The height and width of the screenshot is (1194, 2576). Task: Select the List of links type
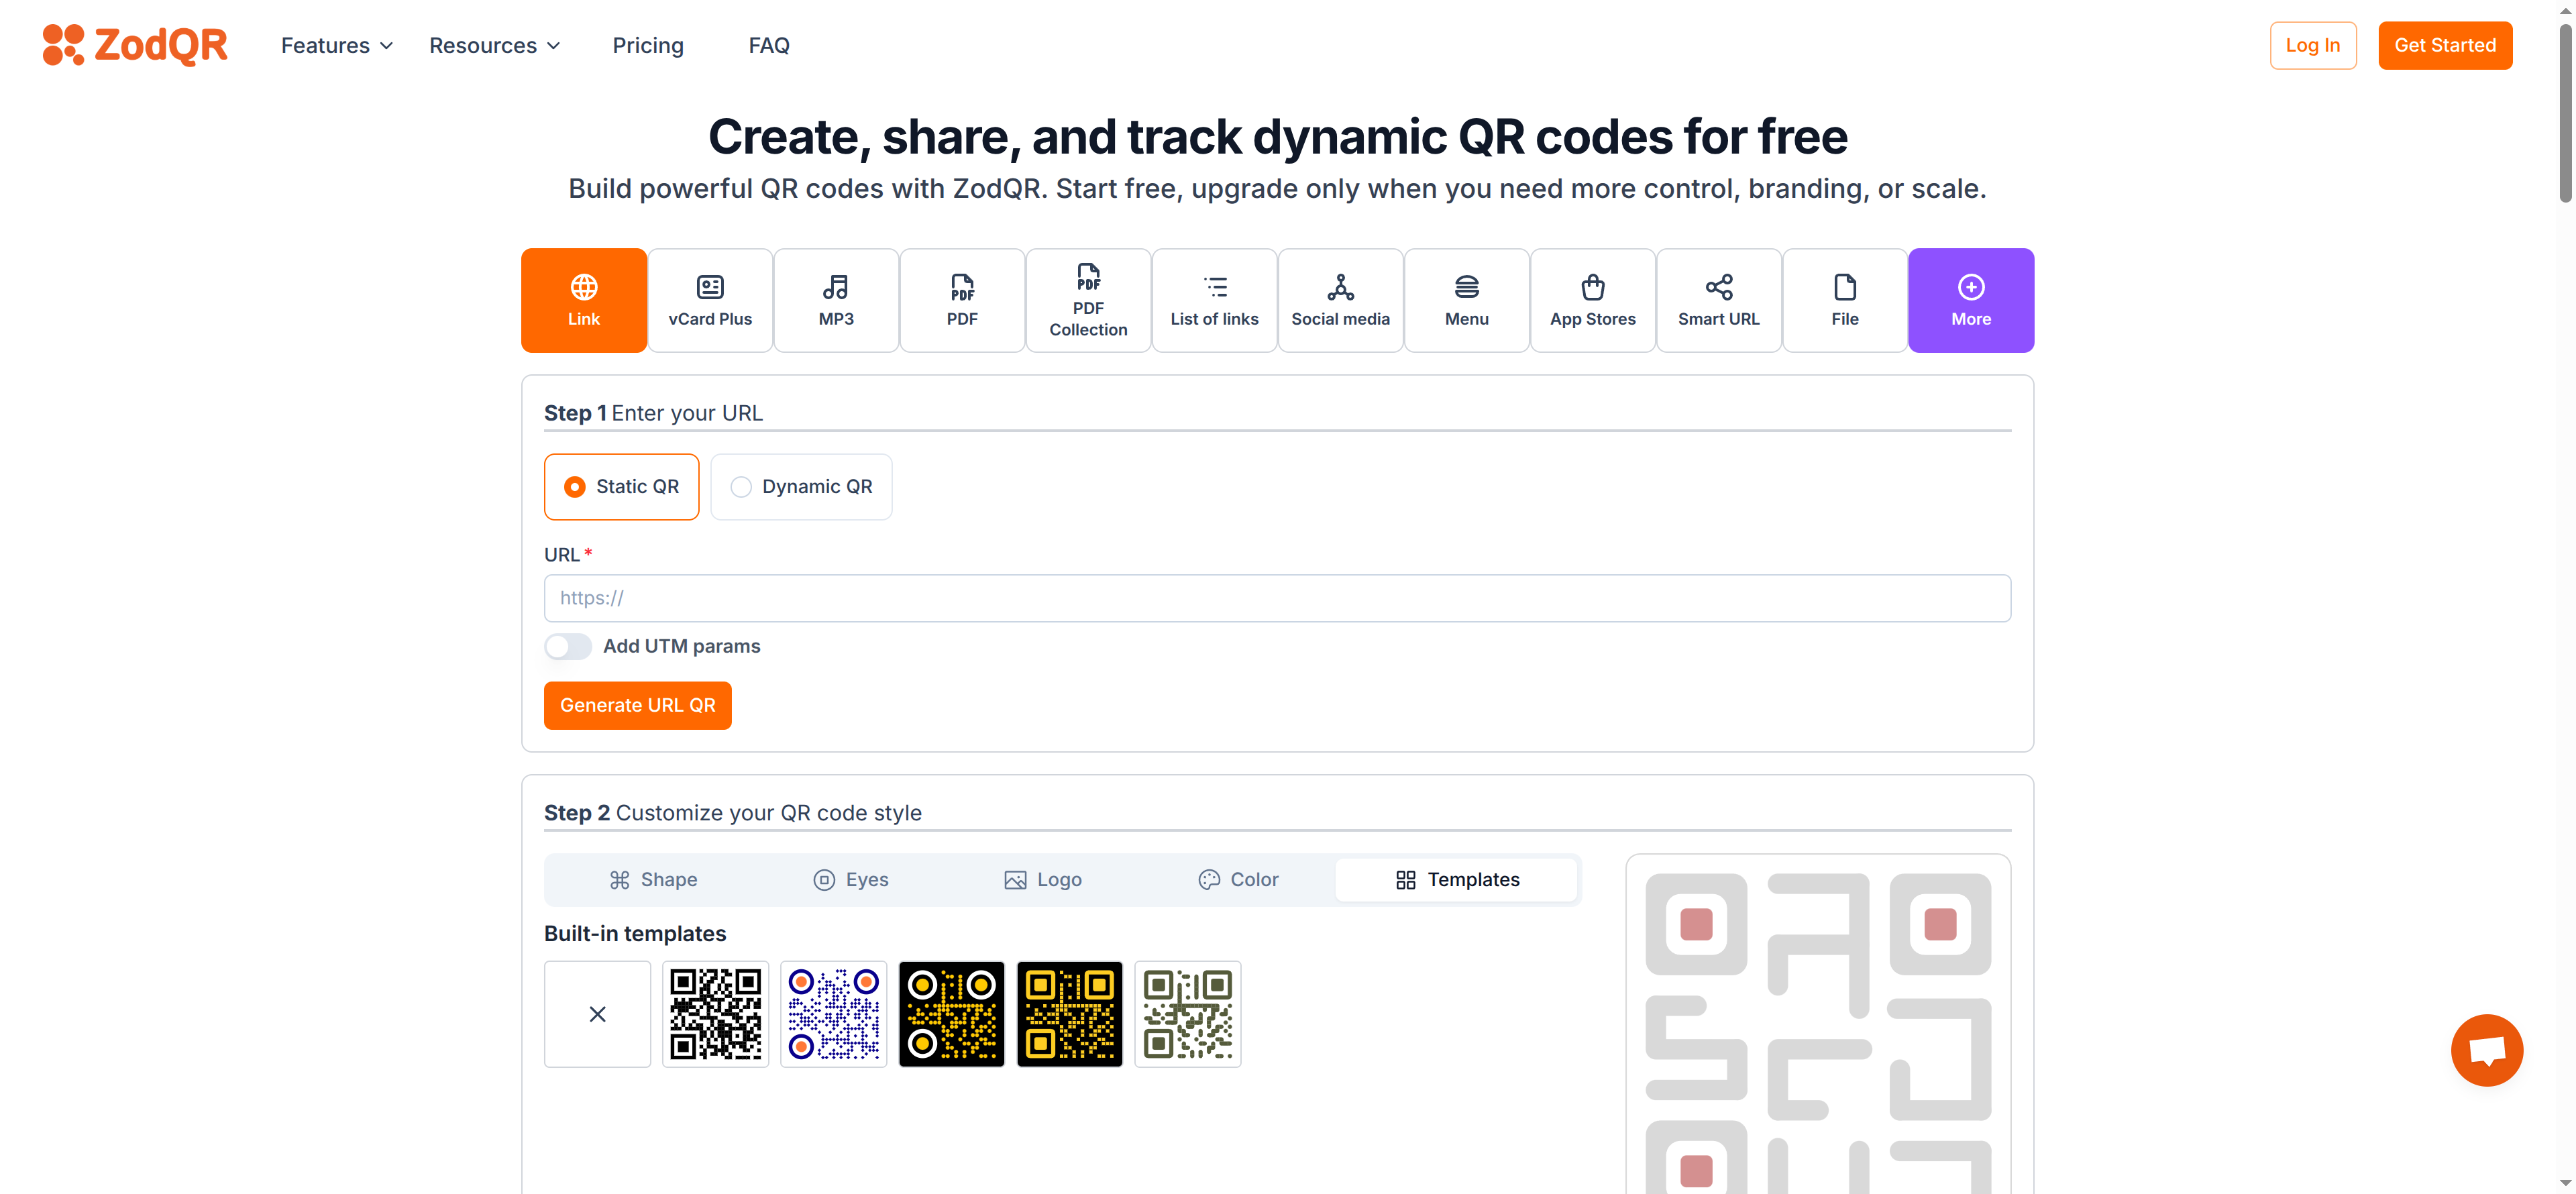[1214, 300]
